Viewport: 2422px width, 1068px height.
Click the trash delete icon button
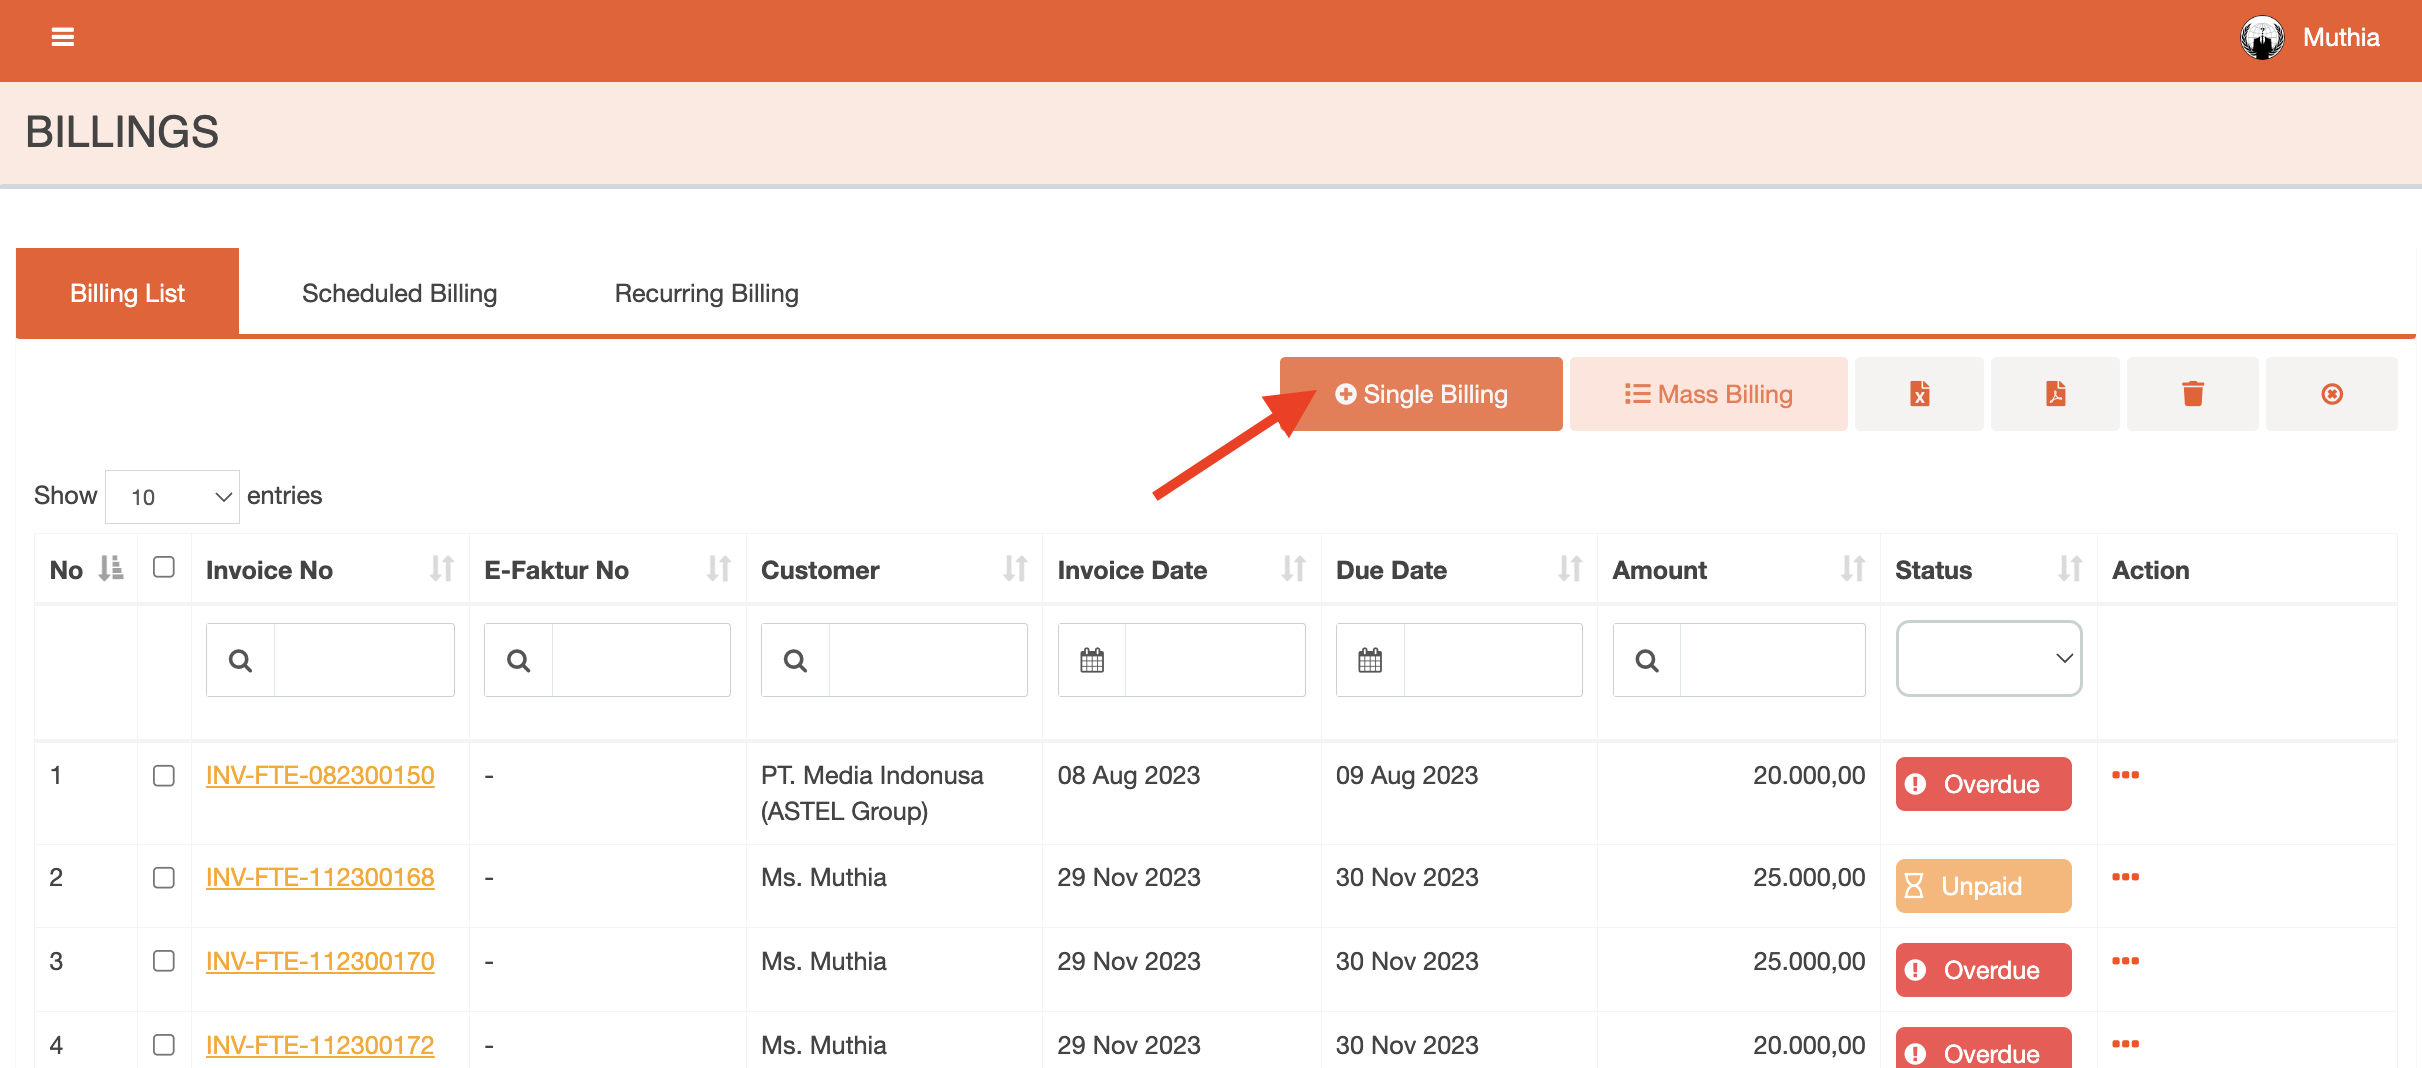pyautogui.click(x=2192, y=394)
